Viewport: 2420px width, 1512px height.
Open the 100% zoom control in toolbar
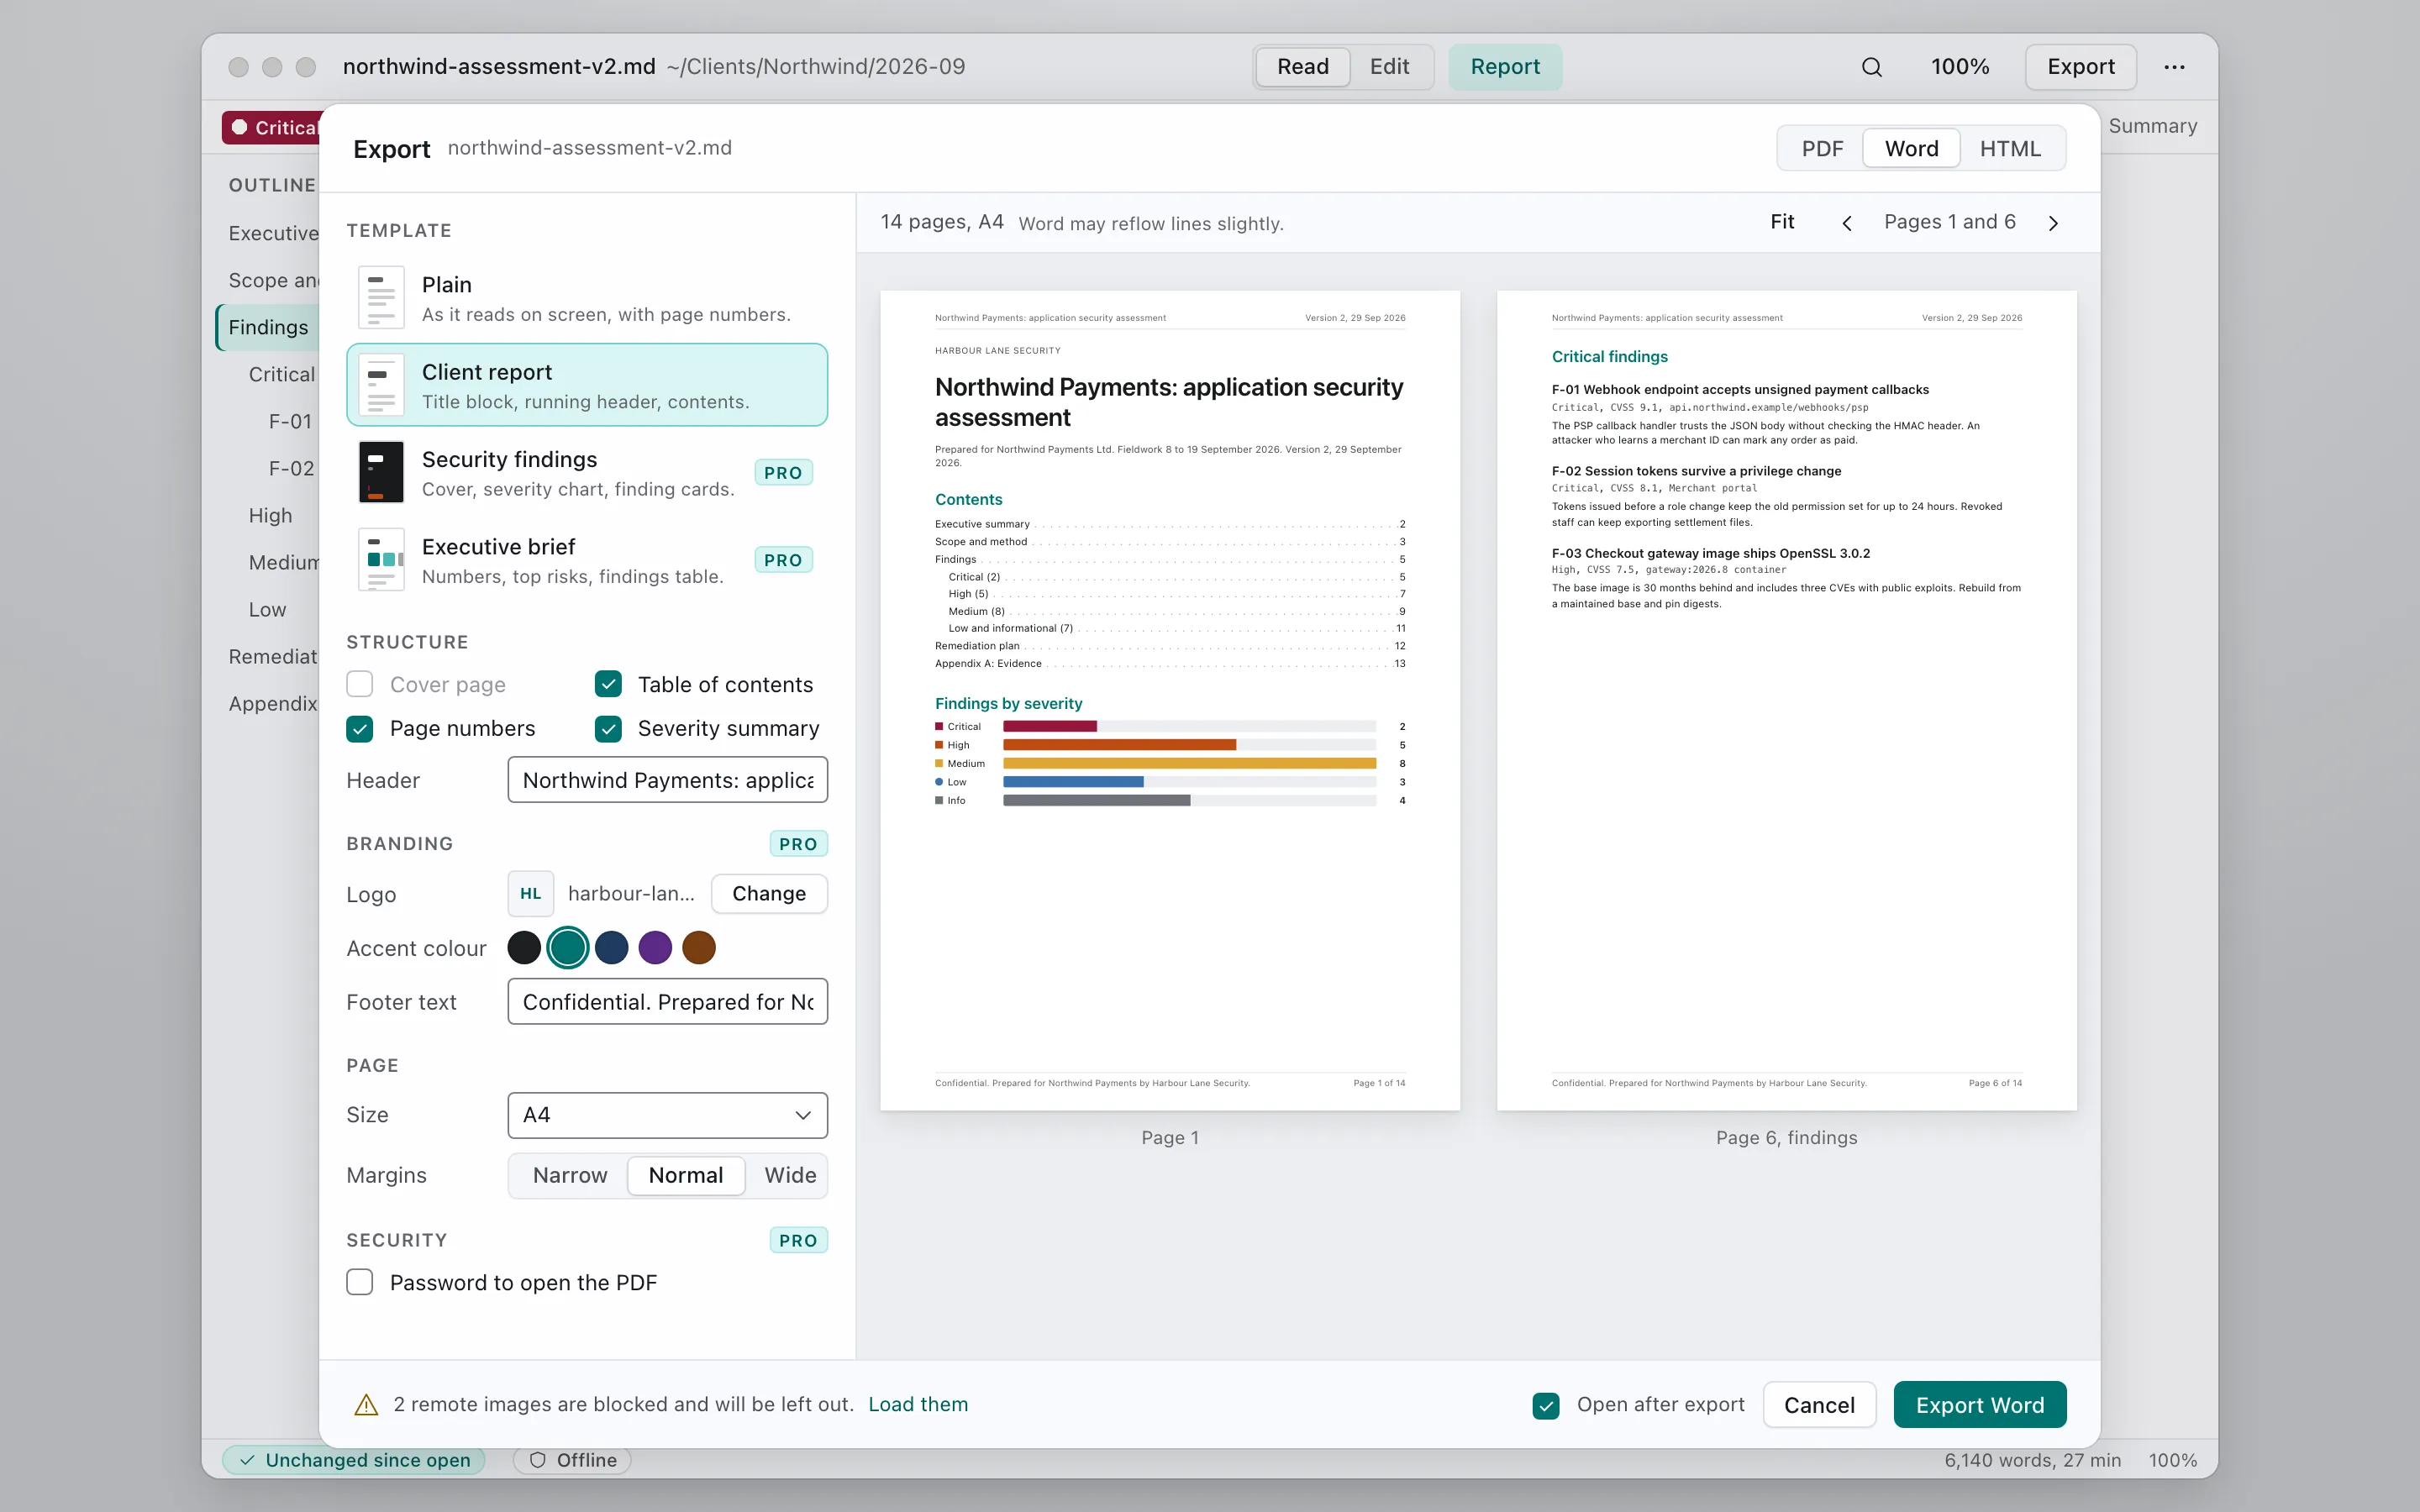(x=1959, y=67)
